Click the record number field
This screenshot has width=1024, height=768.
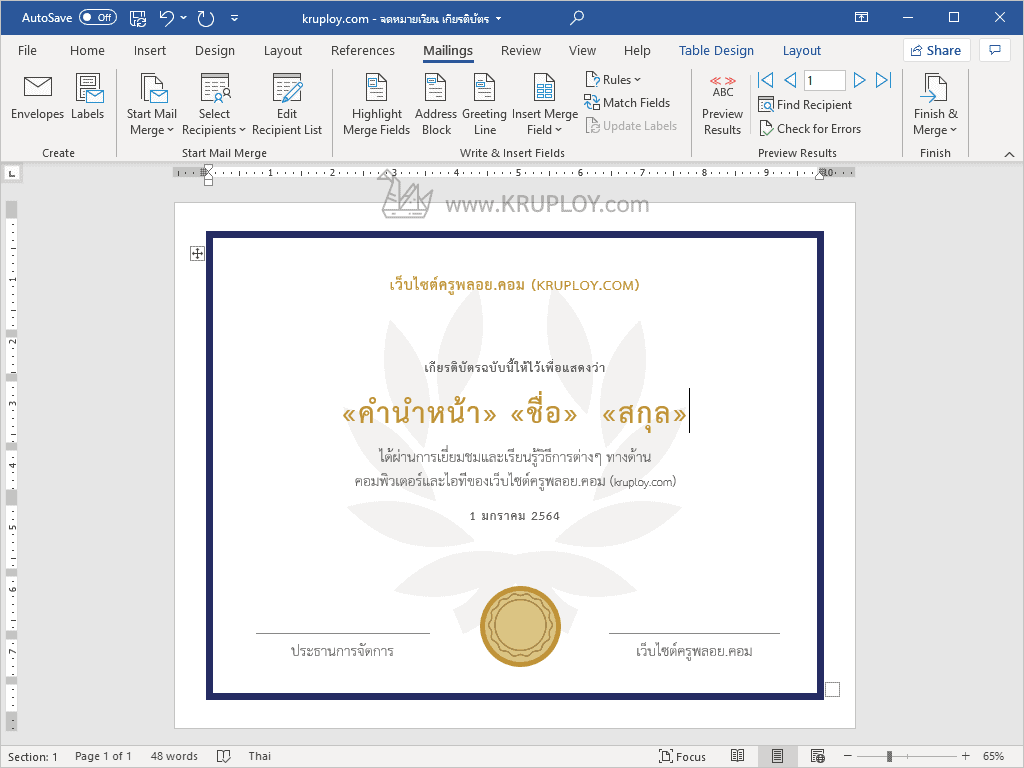824,80
